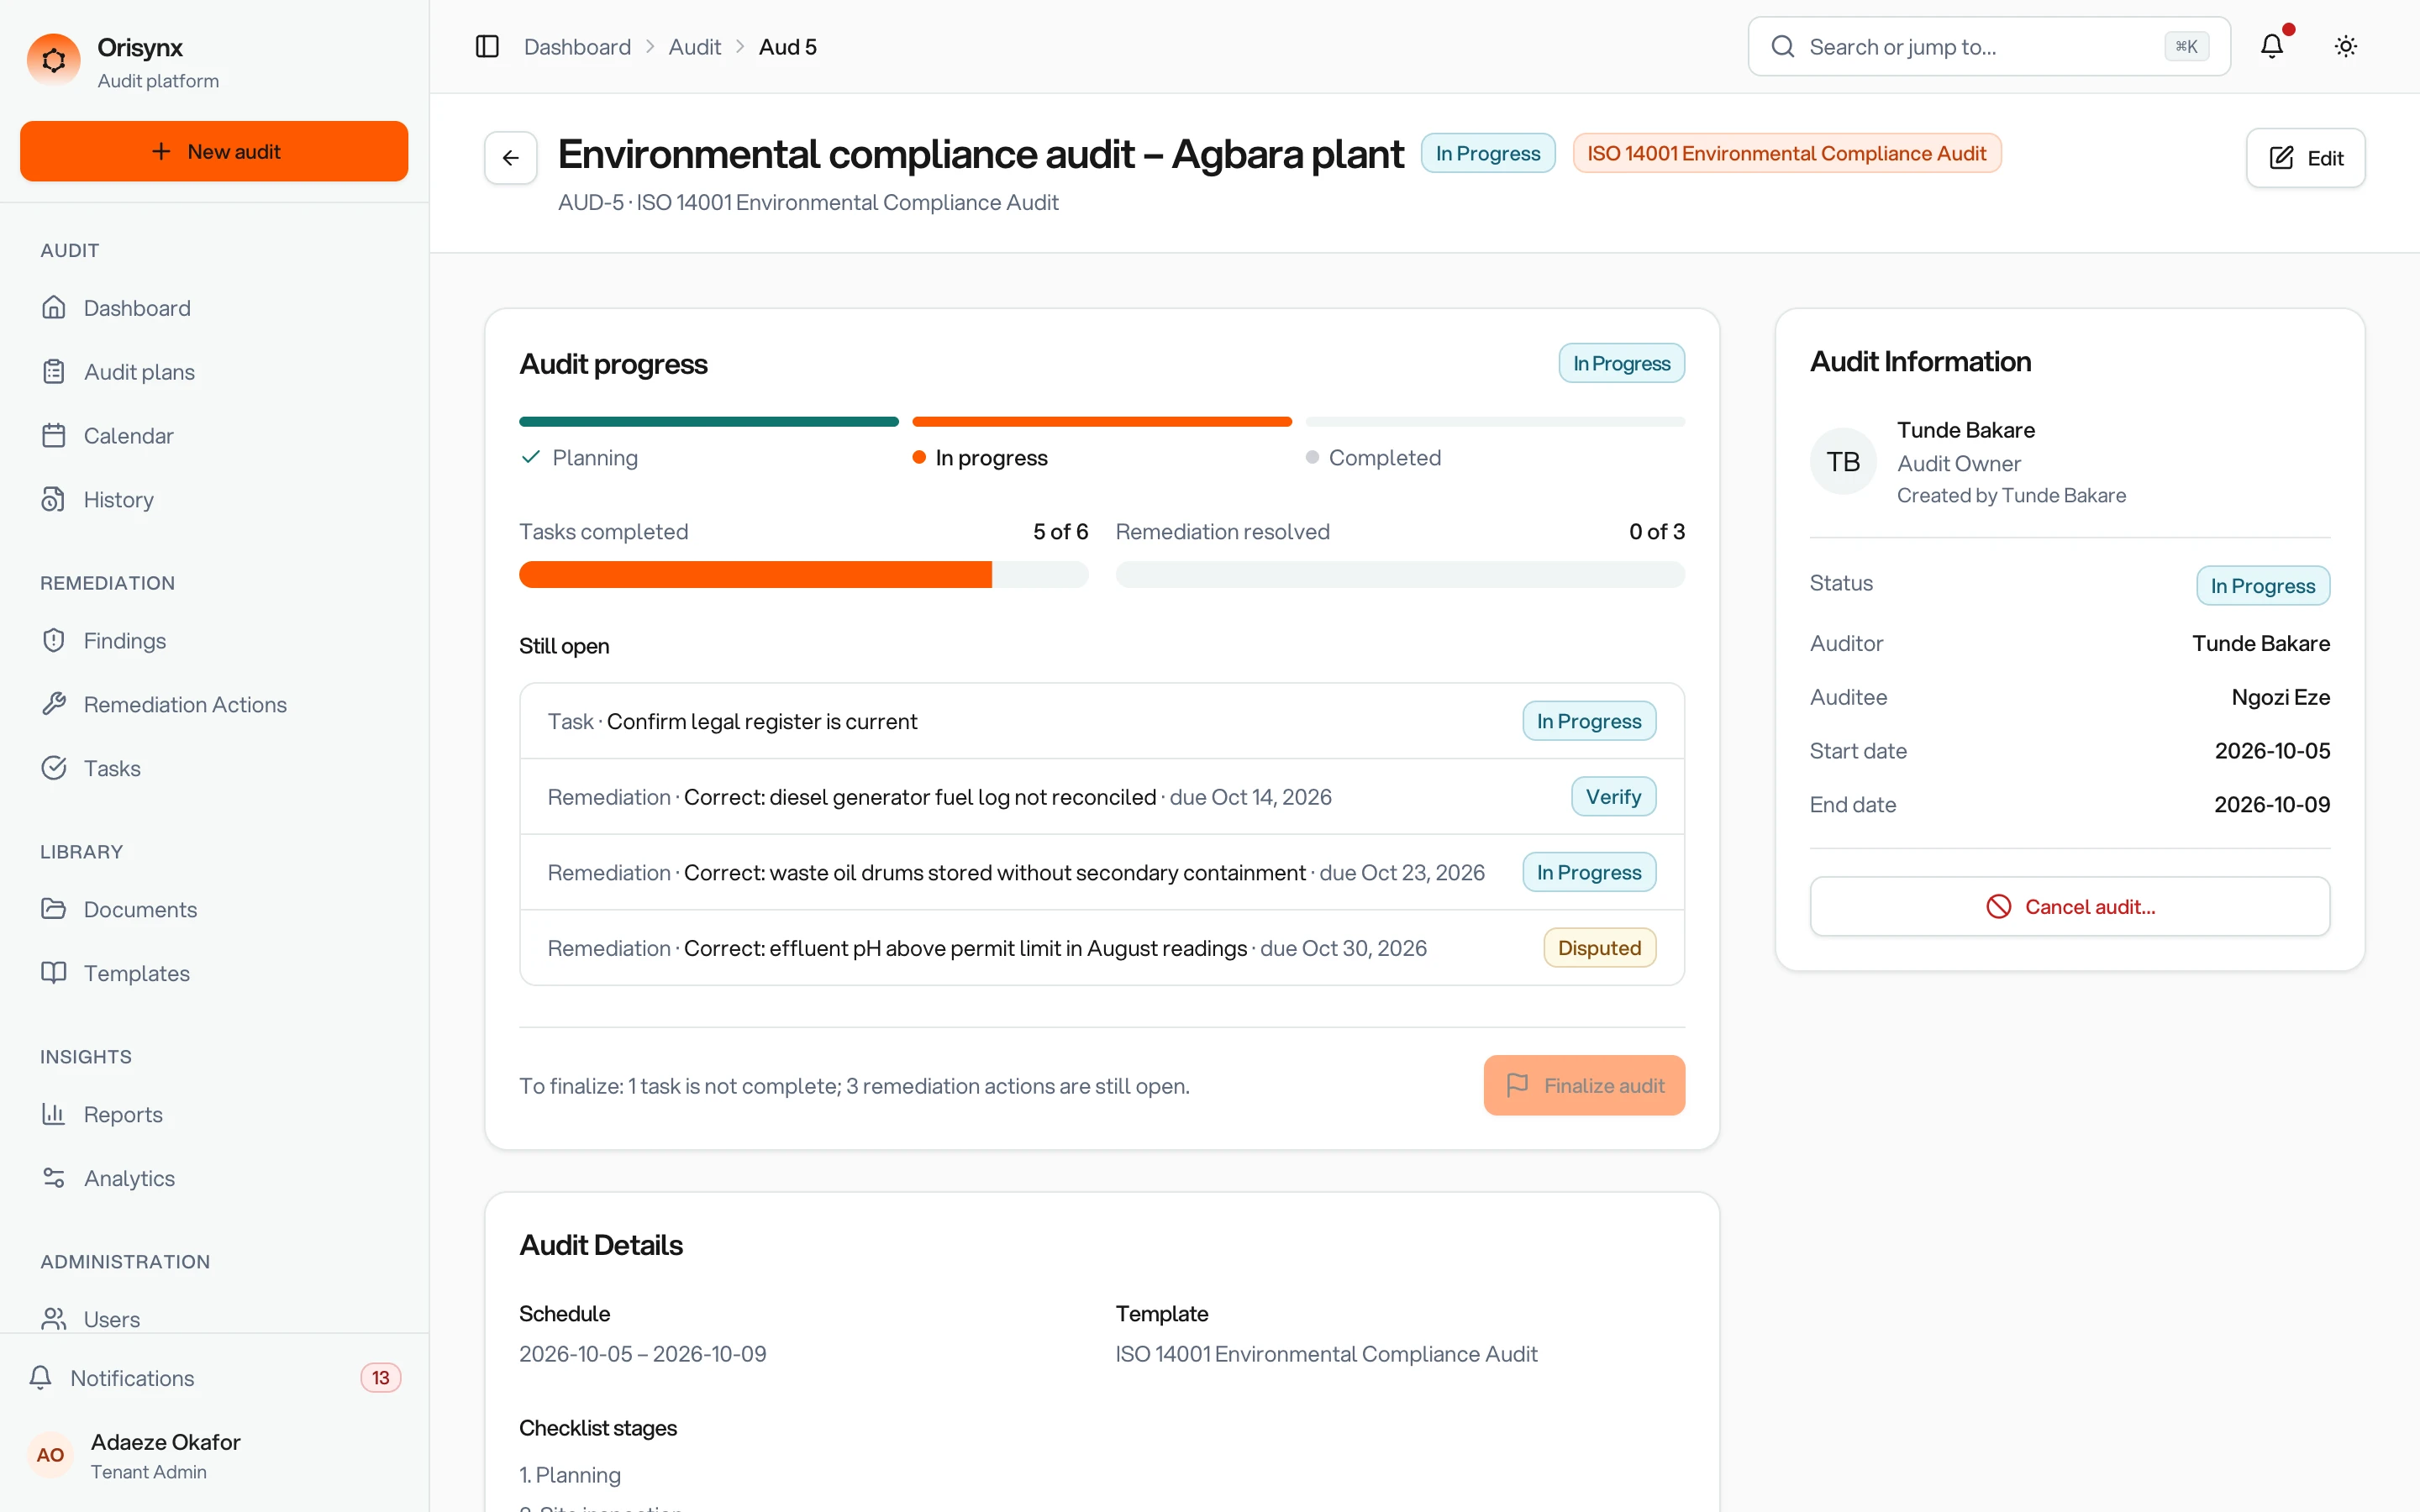This screenshot has width=2420, height=1512.
Task: Open Audit plans in sidebar
Action: coord(214,372)
